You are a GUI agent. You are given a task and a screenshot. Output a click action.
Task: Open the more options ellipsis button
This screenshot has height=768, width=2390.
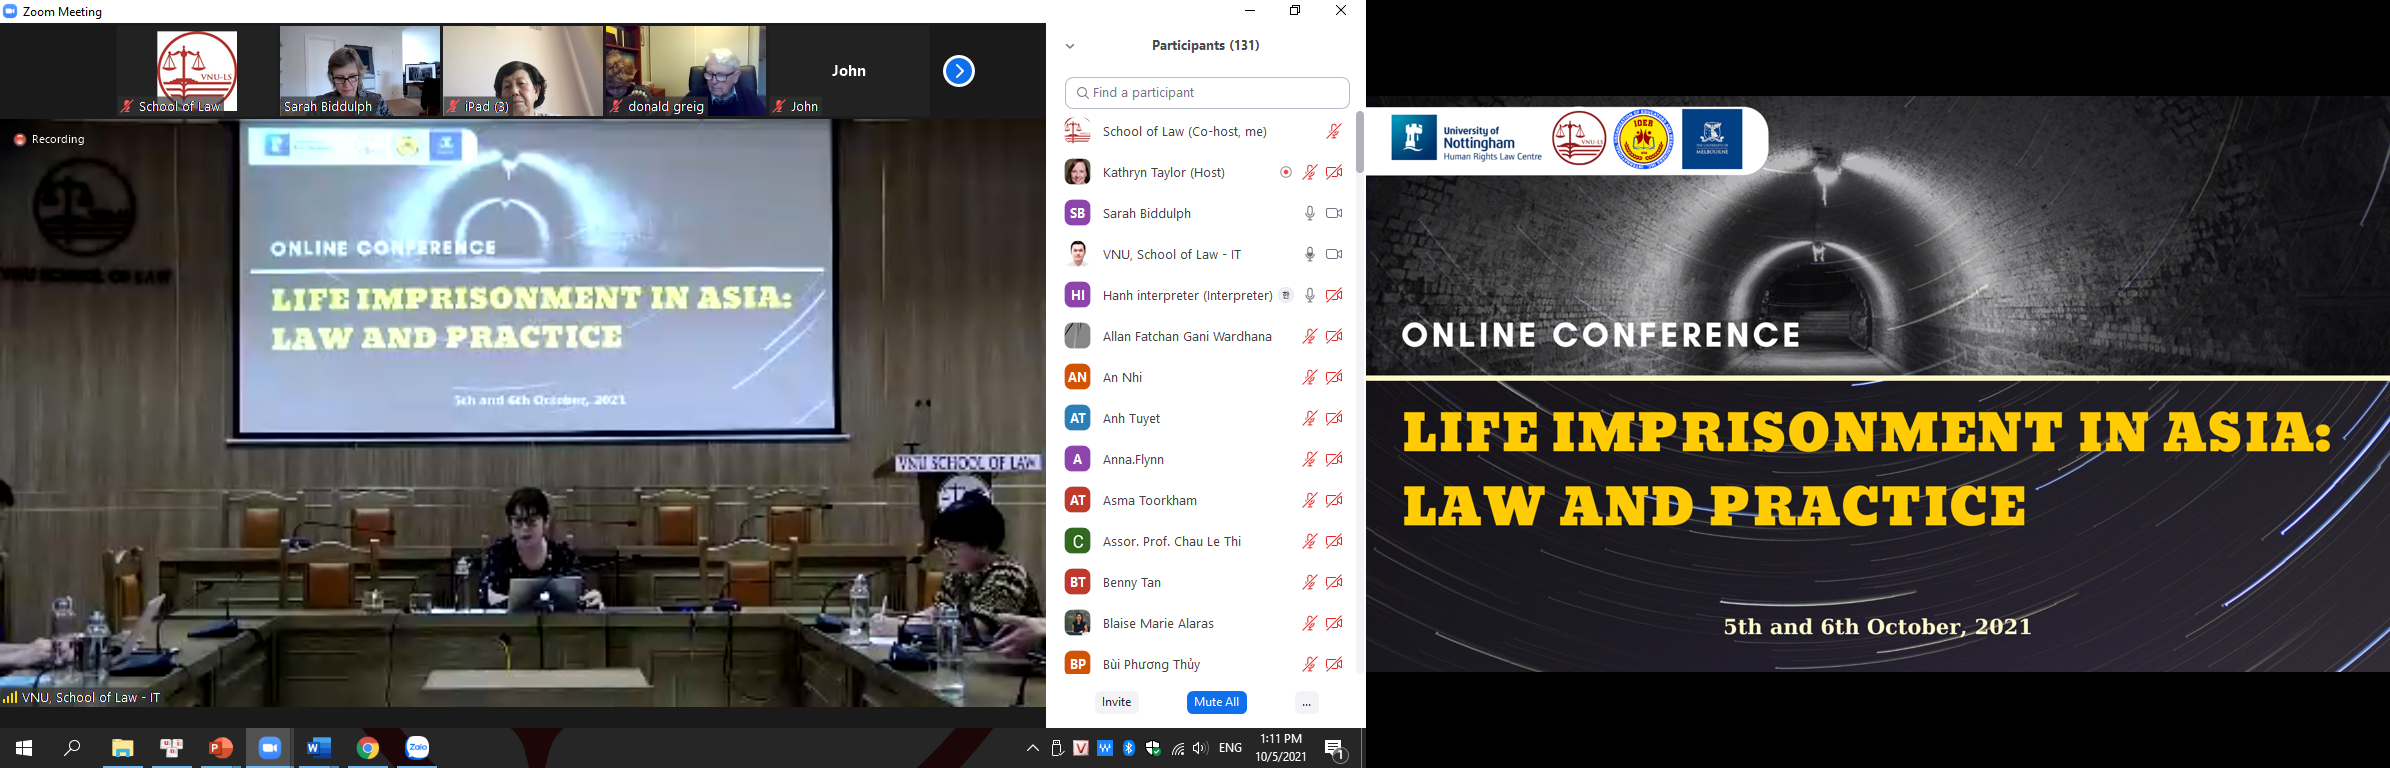click(1306, 703)
